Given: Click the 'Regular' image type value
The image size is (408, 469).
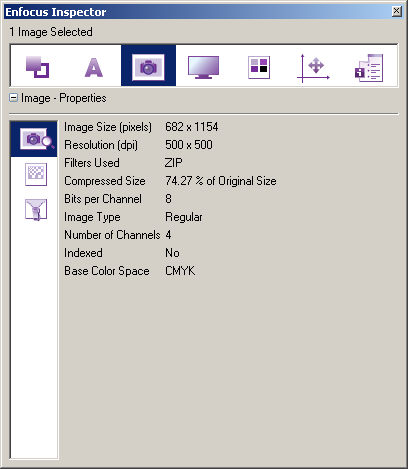Looking at the screenshot, I should pyautogui.click(x=184, y=217).
